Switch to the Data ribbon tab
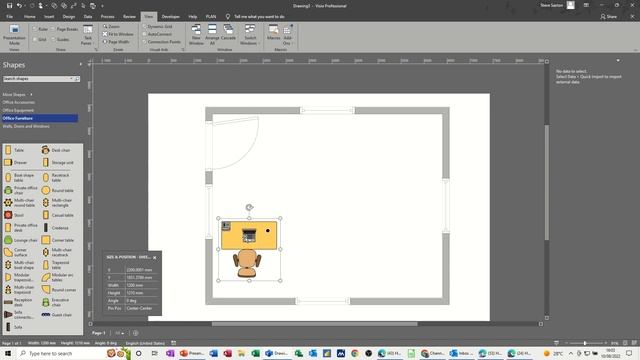 (x=88, y=17)
